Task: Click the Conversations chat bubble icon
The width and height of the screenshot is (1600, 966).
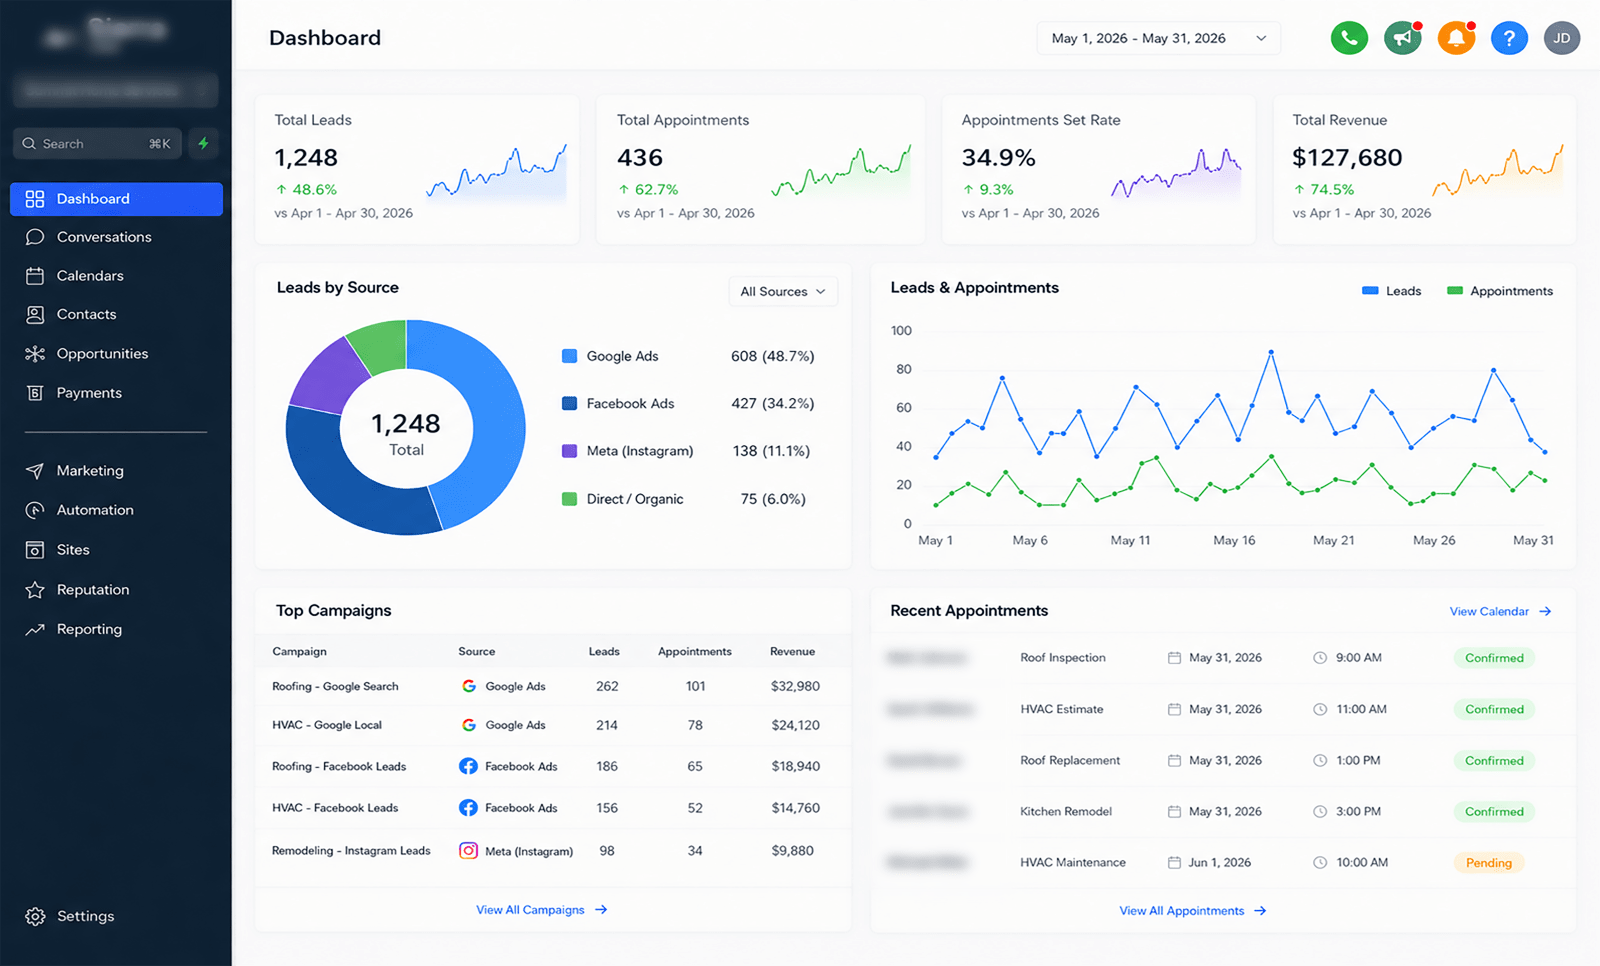Action: pyautogui.click(x=35, y=237)
